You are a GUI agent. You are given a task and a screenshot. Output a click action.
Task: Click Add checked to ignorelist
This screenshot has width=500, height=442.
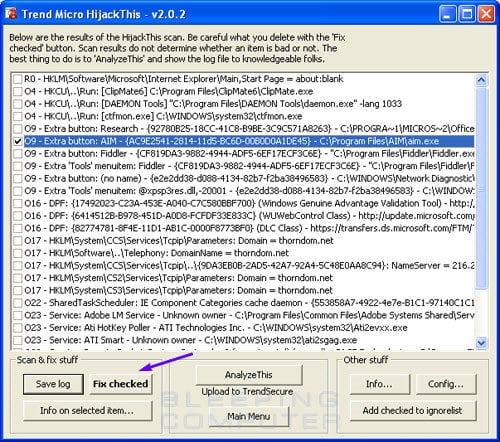point(413,411)
